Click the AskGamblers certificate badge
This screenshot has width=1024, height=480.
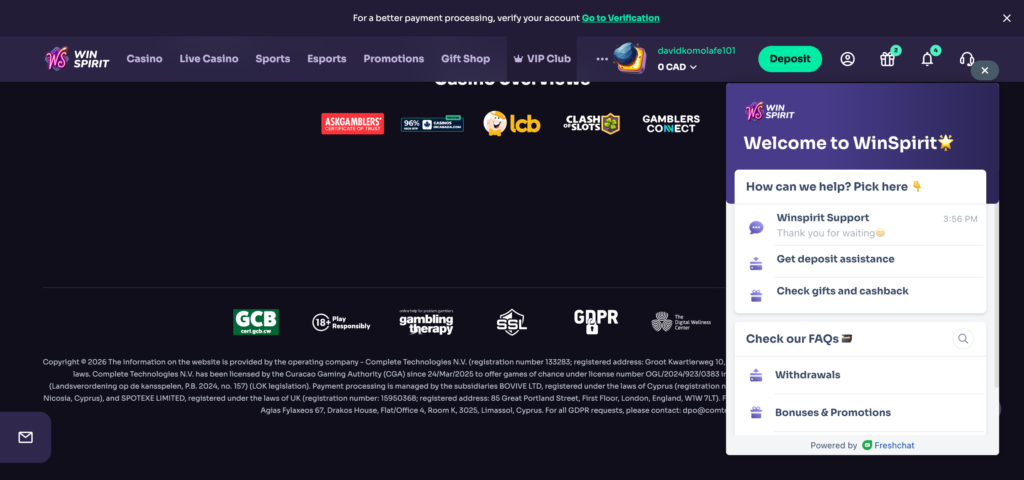(x=352, y=123)
